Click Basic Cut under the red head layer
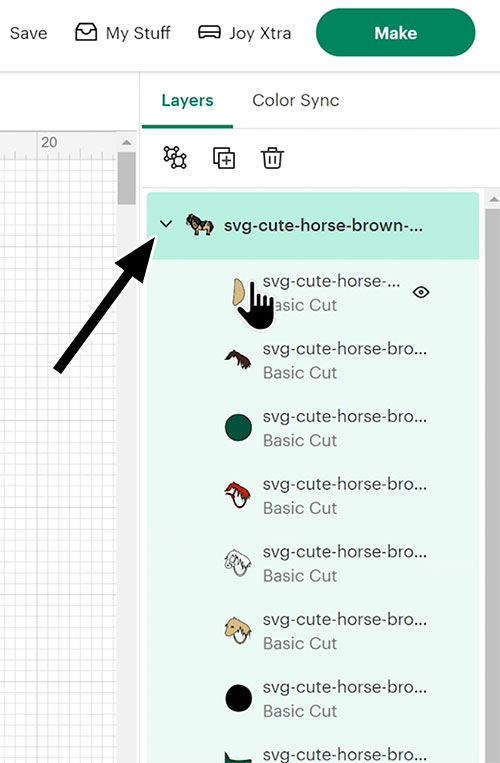The width and height of the screenshot is (500, 763). (300, 508)
